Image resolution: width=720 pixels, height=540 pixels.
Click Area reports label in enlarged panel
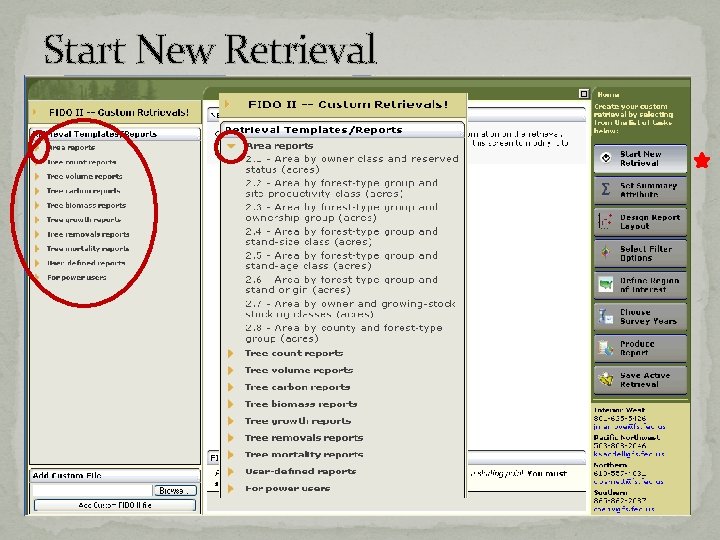280,146
